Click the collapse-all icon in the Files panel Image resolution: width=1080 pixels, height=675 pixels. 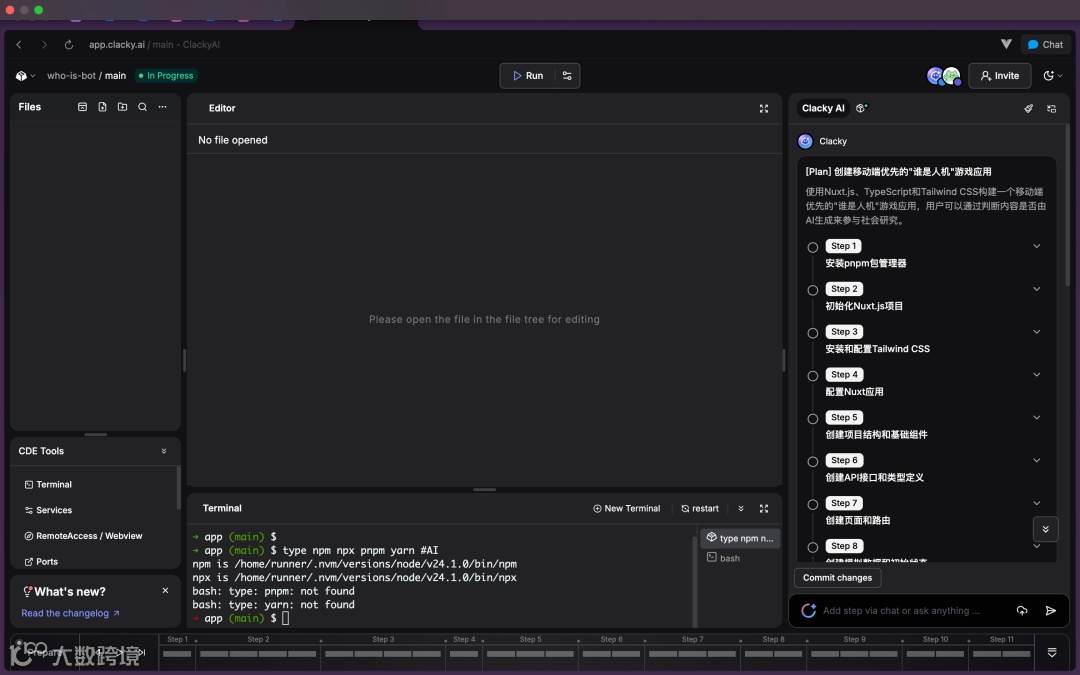coord(83,107)
